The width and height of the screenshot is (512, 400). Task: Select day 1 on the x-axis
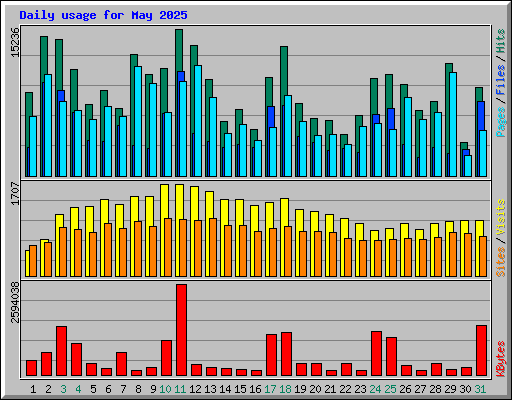(33, 389)
